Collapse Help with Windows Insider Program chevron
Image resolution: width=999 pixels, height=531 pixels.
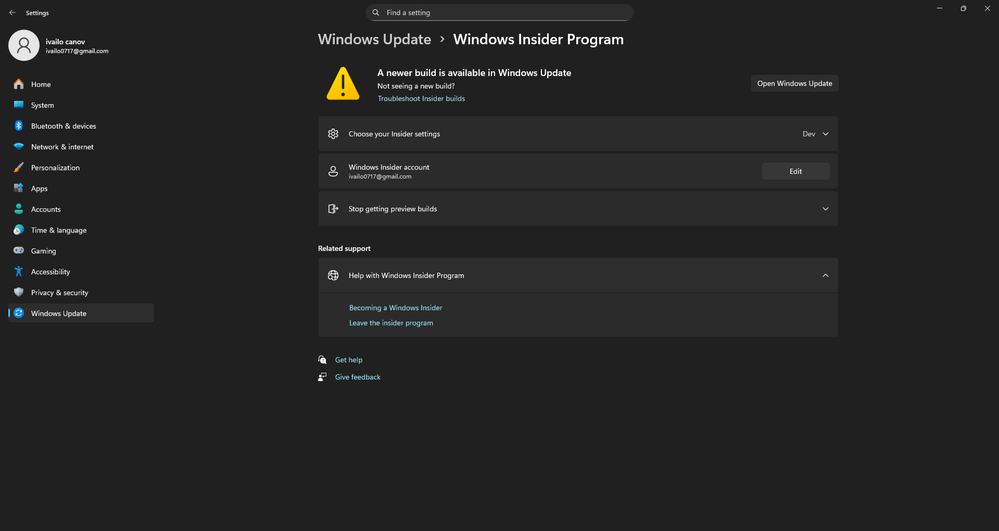[825, 275]
